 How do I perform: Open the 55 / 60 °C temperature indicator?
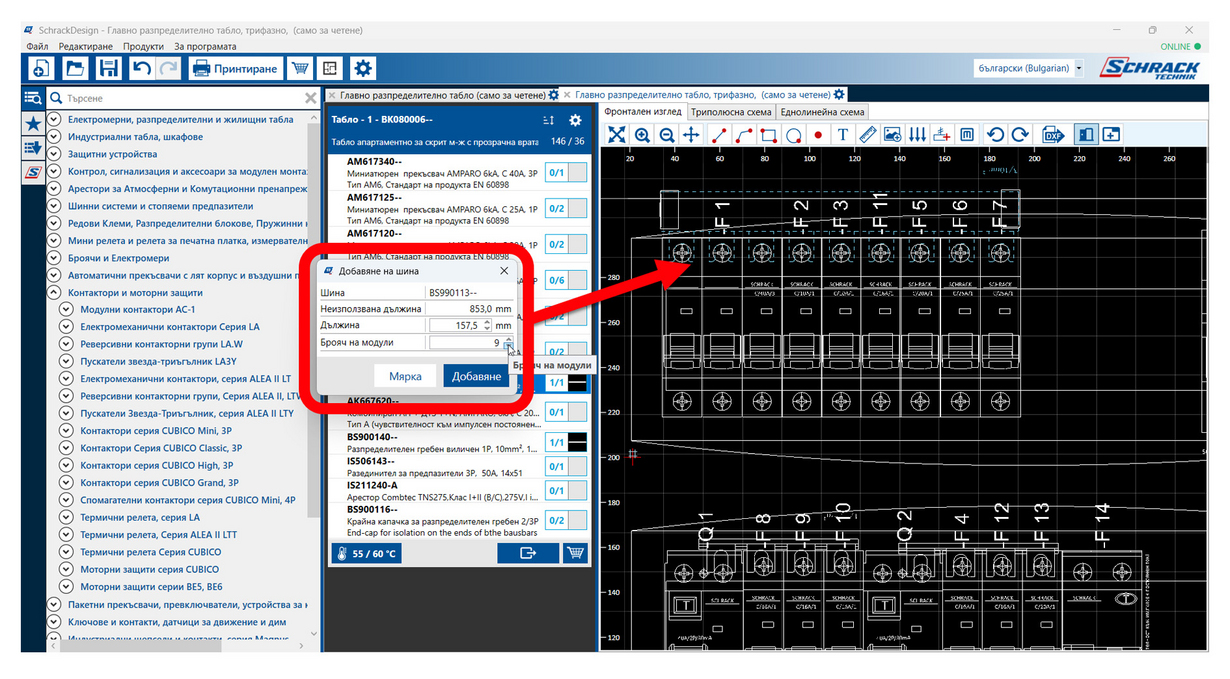[x=366, y=553]
